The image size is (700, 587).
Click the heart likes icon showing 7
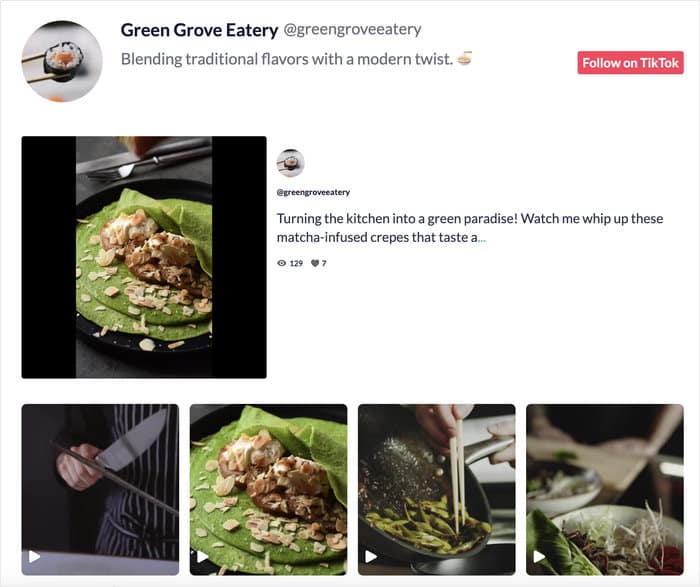pos(315,263)
